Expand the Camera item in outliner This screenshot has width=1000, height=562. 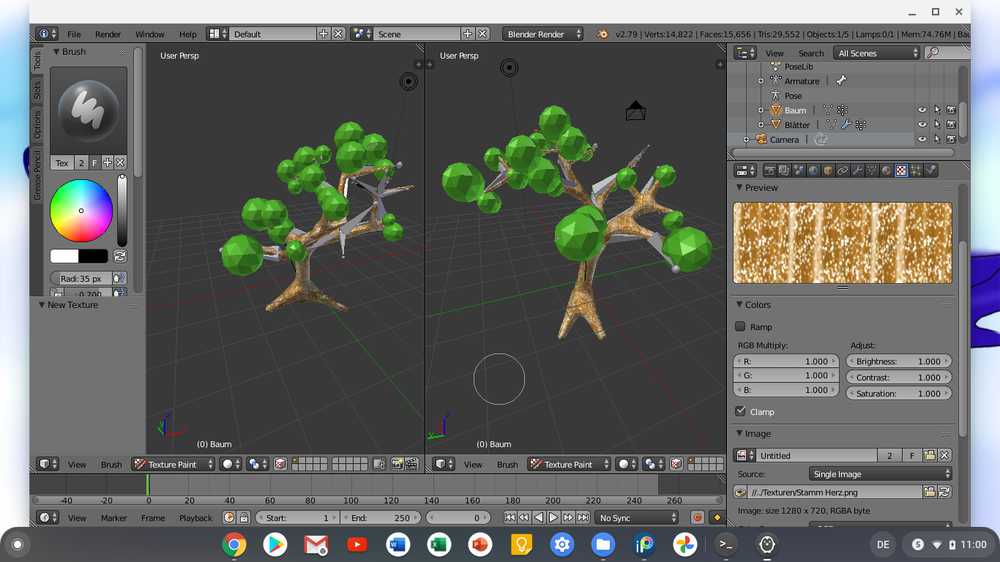click(x=746, y=140)
